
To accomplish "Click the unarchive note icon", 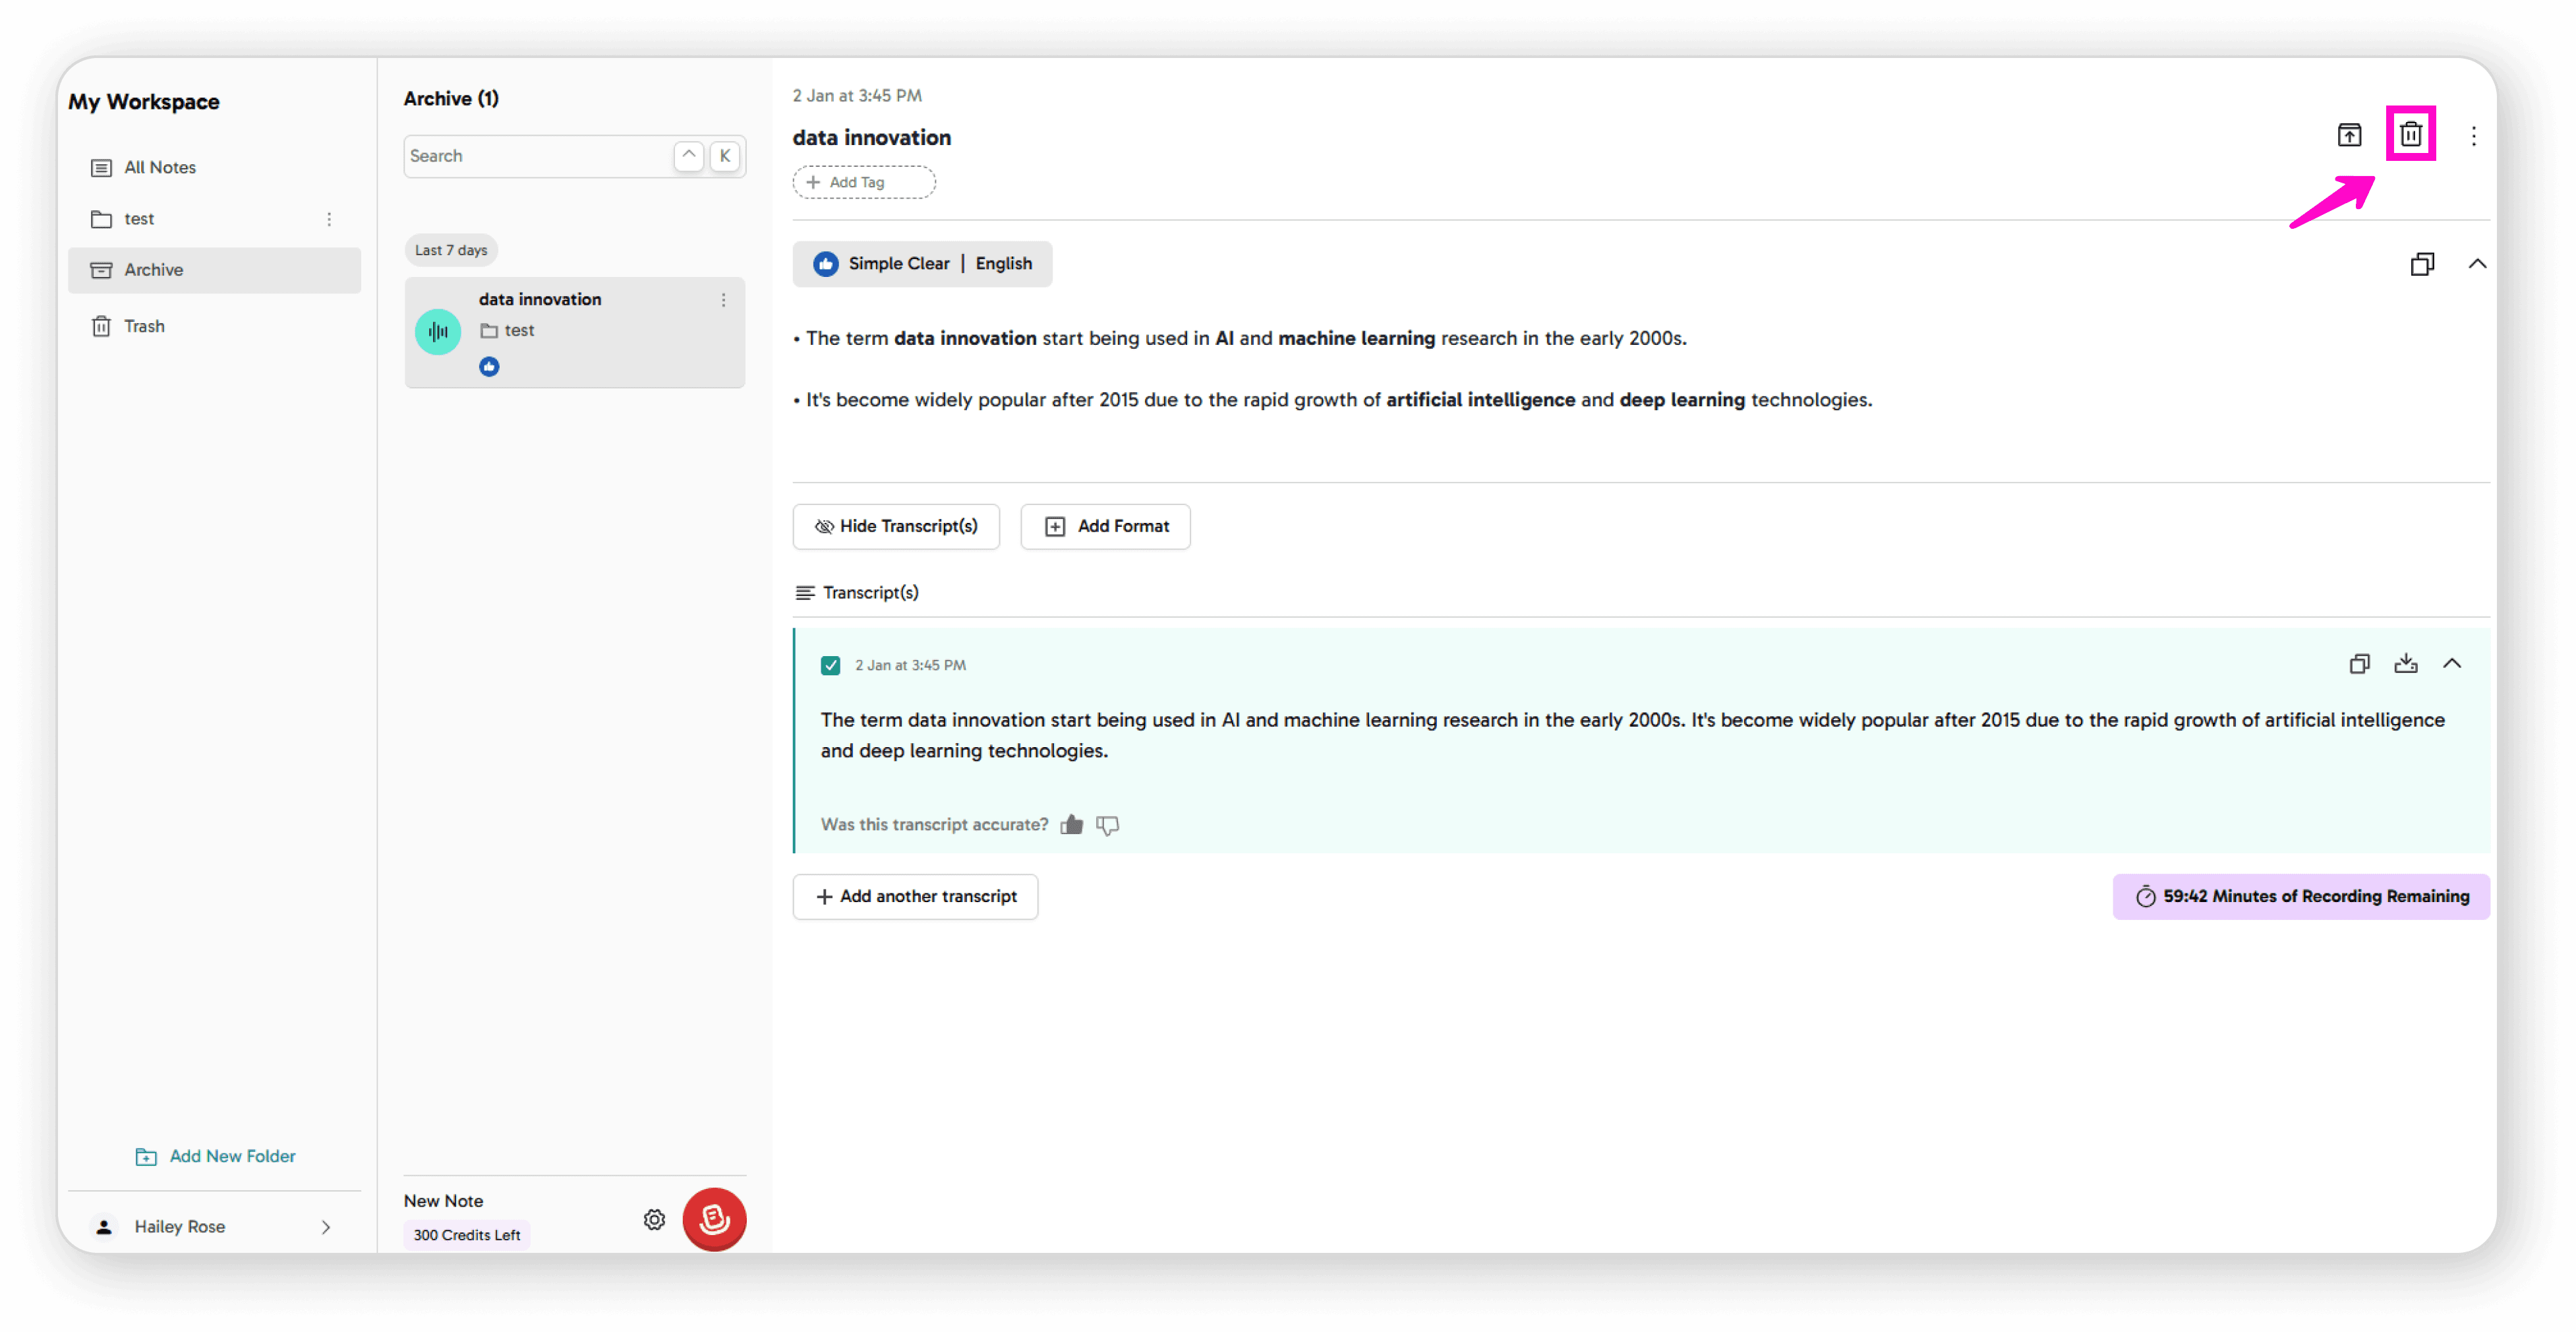I will point(2349,134).
